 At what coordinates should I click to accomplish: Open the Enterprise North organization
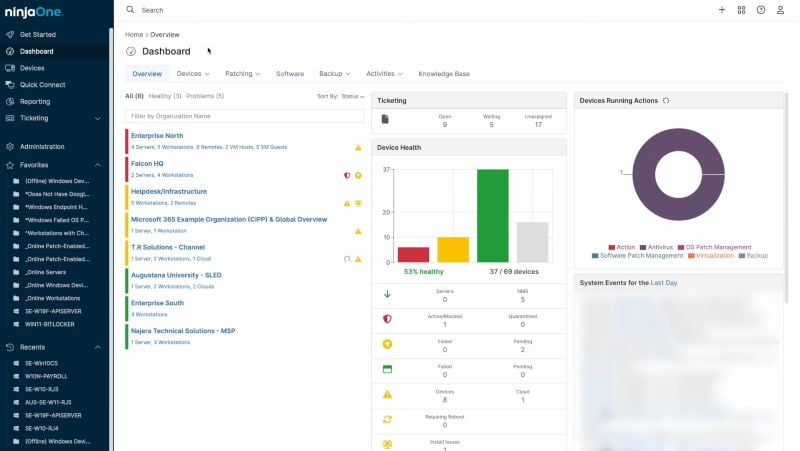pyautogui.click(x=157, y=136)
